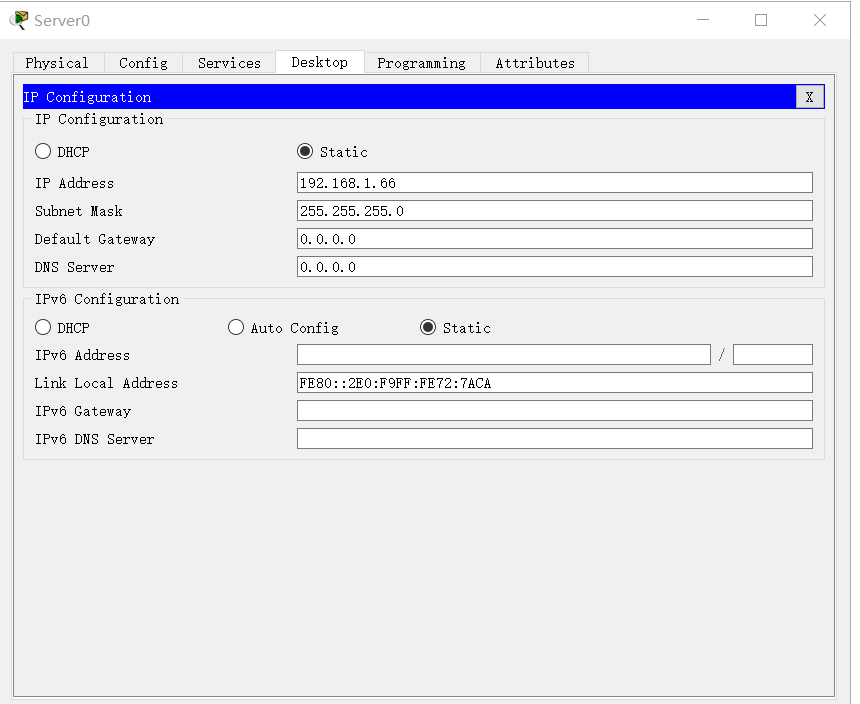Click the IP Address field showing 192.168.1.66
This screenshot has width=860, height=704.
pyautogui.click(x=555, y=183)
